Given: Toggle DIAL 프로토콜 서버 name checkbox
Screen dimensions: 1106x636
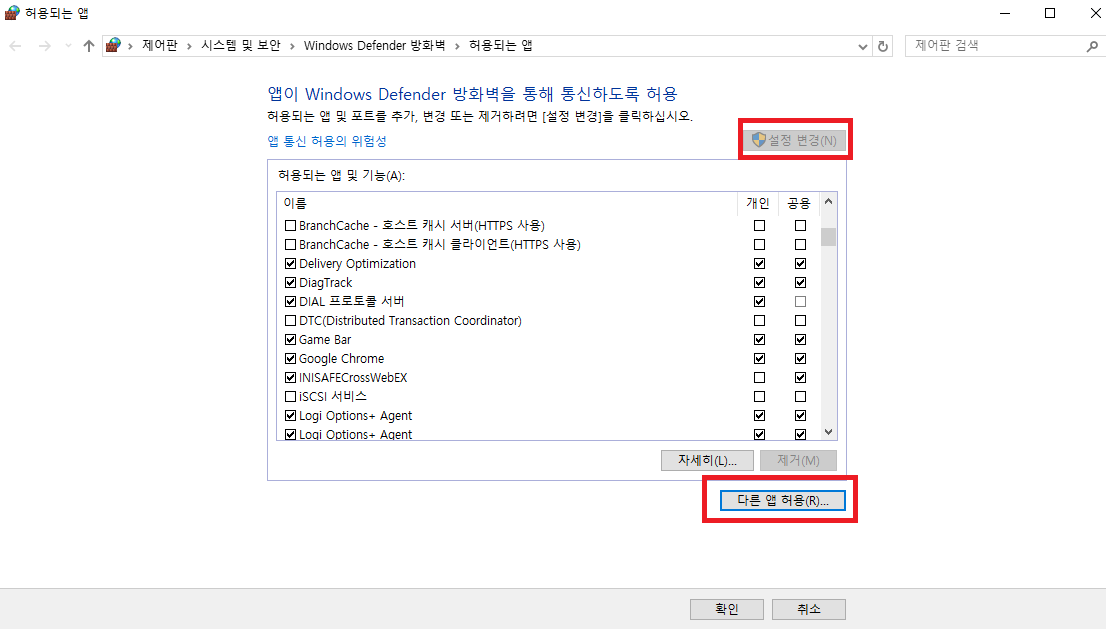Looking at the screenshot, I should coord(290,302).
